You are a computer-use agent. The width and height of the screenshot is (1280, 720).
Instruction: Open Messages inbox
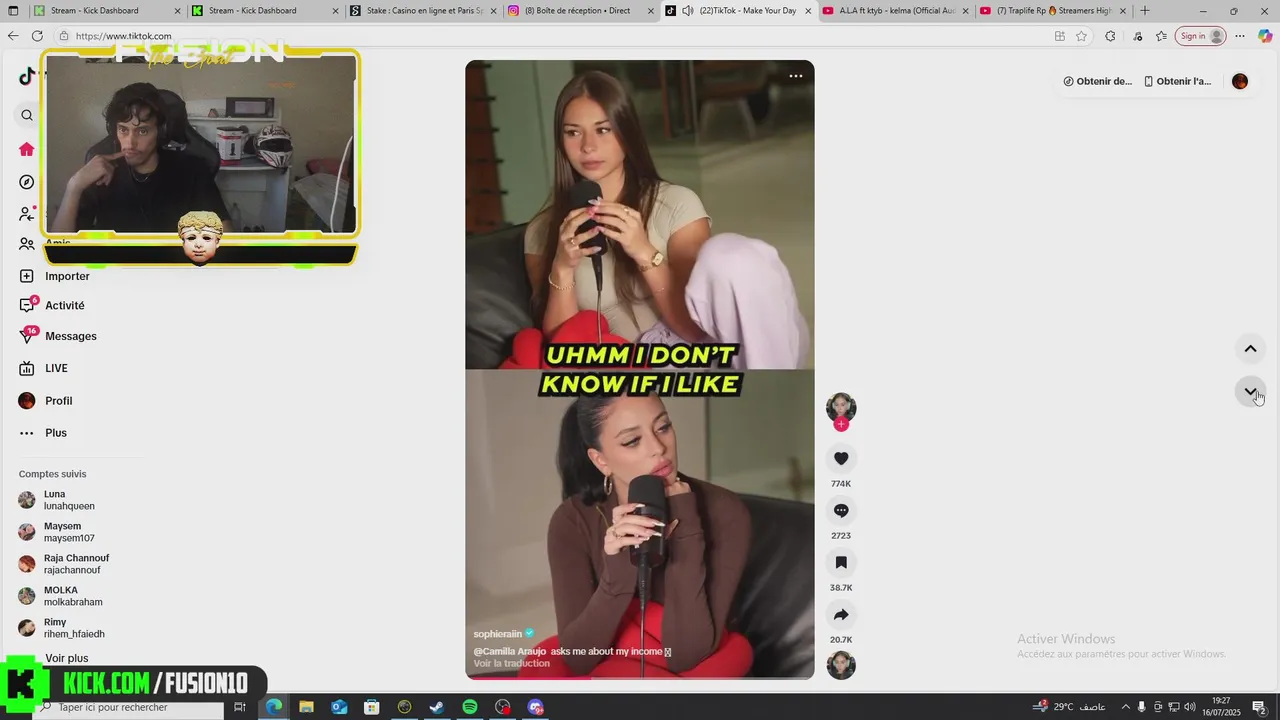[x=58, y=336]
